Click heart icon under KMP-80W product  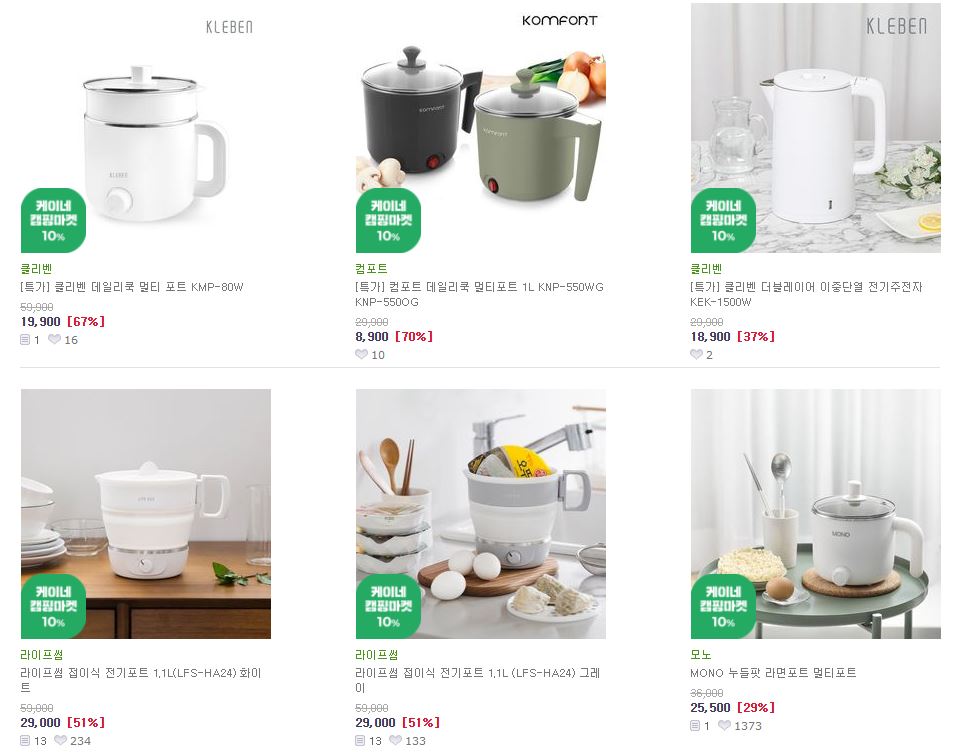54,339
